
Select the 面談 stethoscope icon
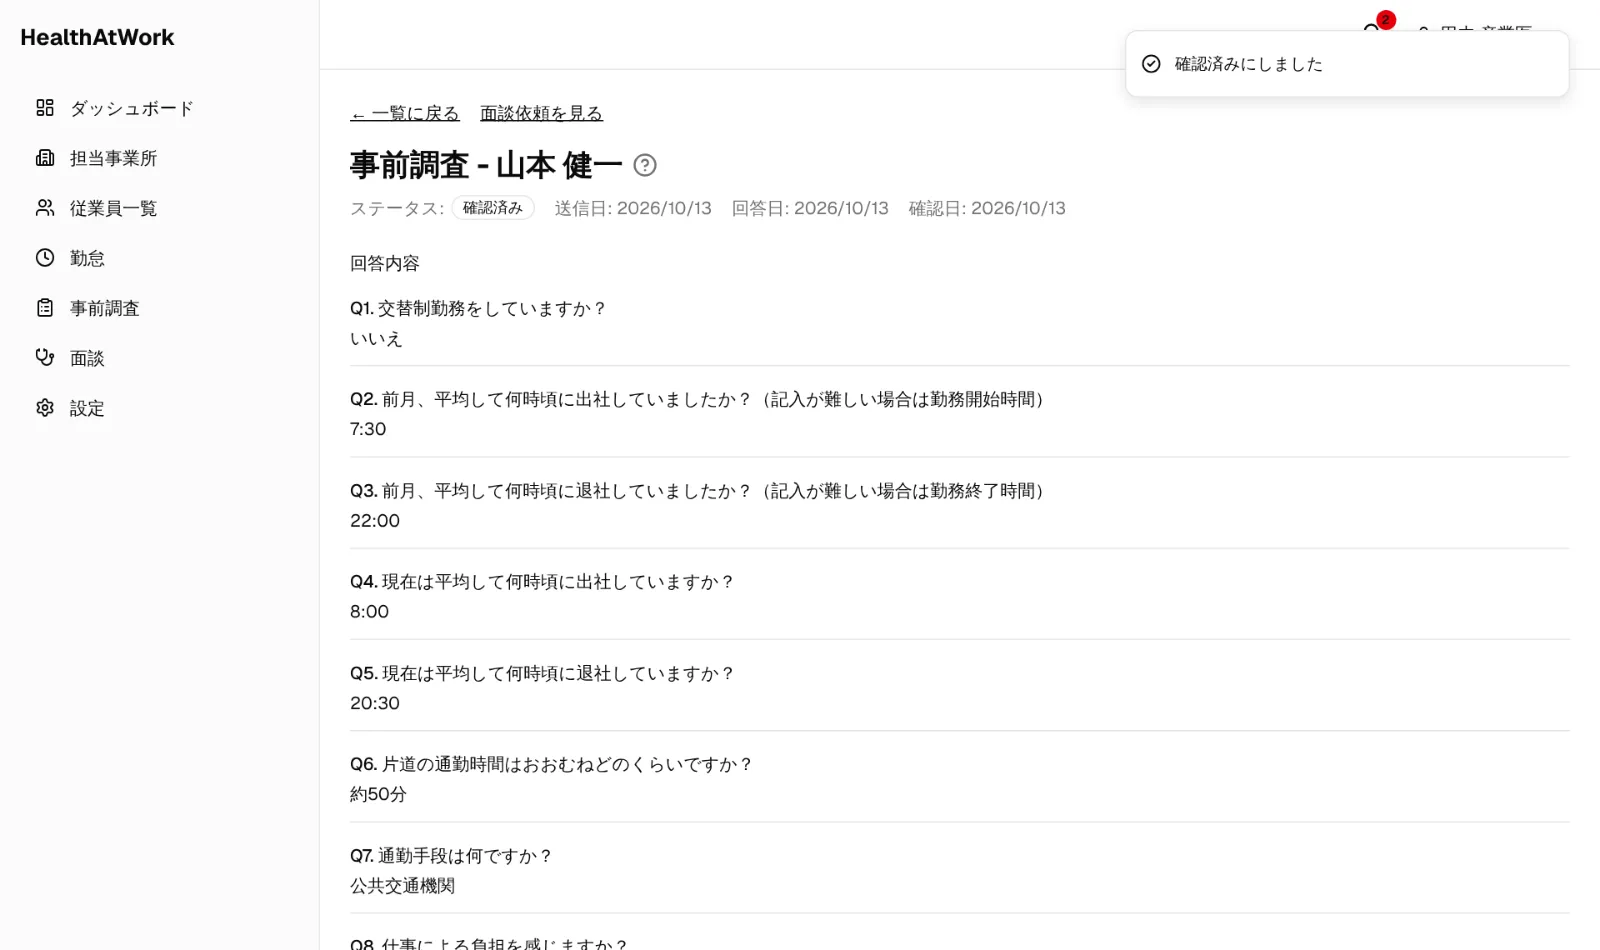[45, 358]
